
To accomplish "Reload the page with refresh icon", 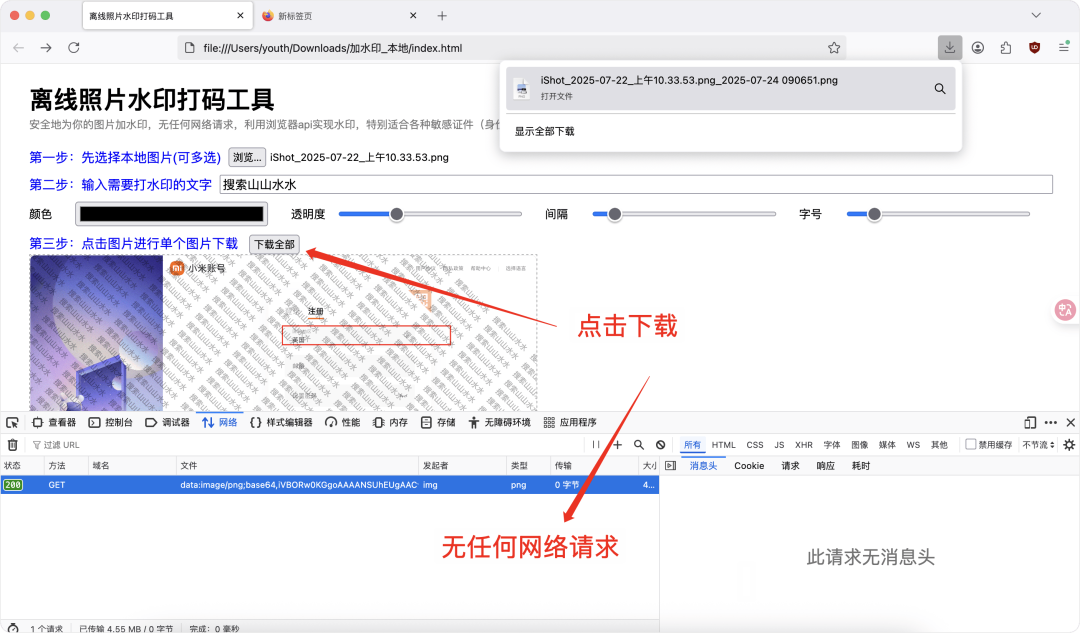I will coord(73,47).
